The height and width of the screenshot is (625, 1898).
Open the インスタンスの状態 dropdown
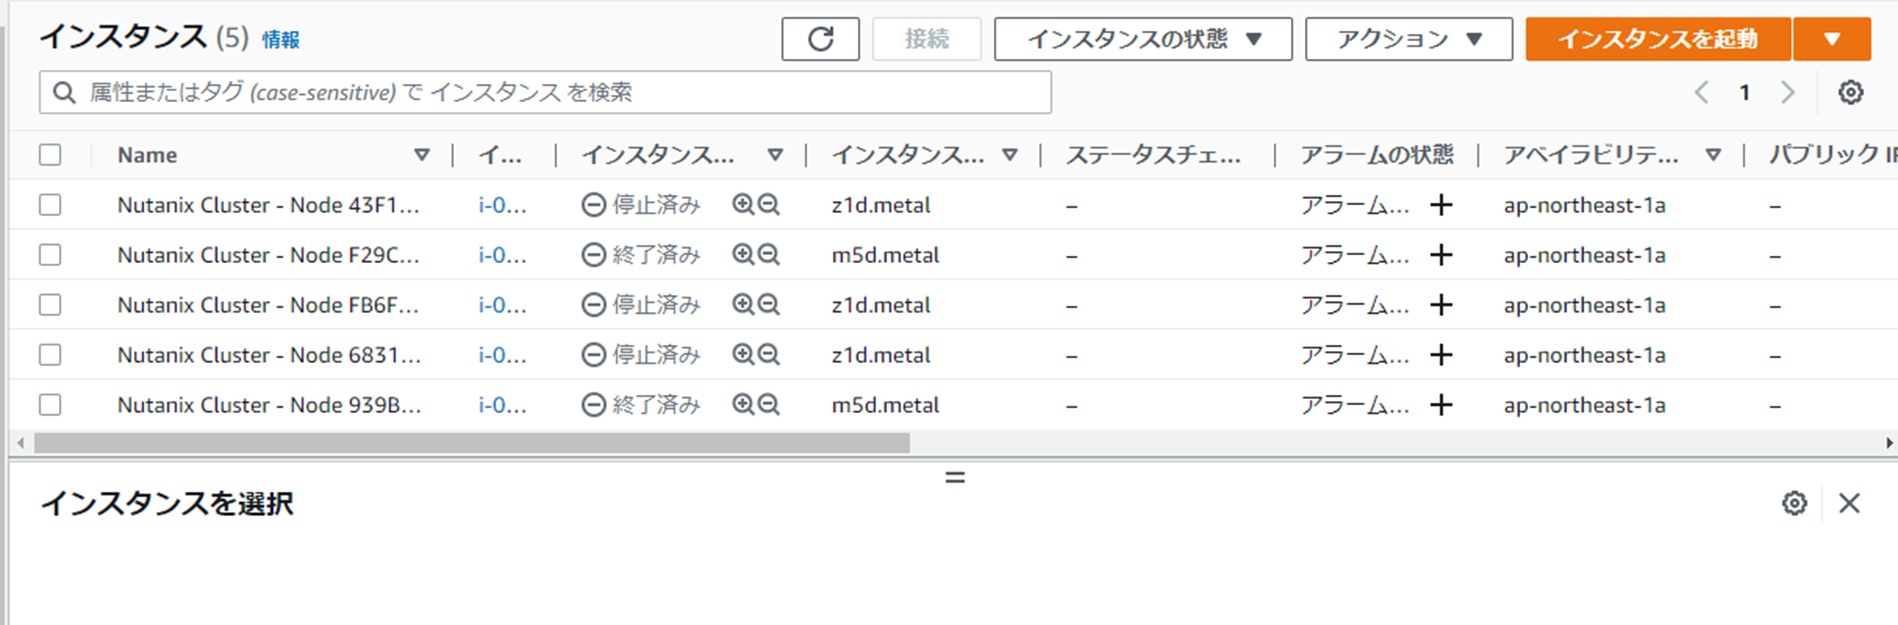pyautogui.click(x=1143, y=39)
